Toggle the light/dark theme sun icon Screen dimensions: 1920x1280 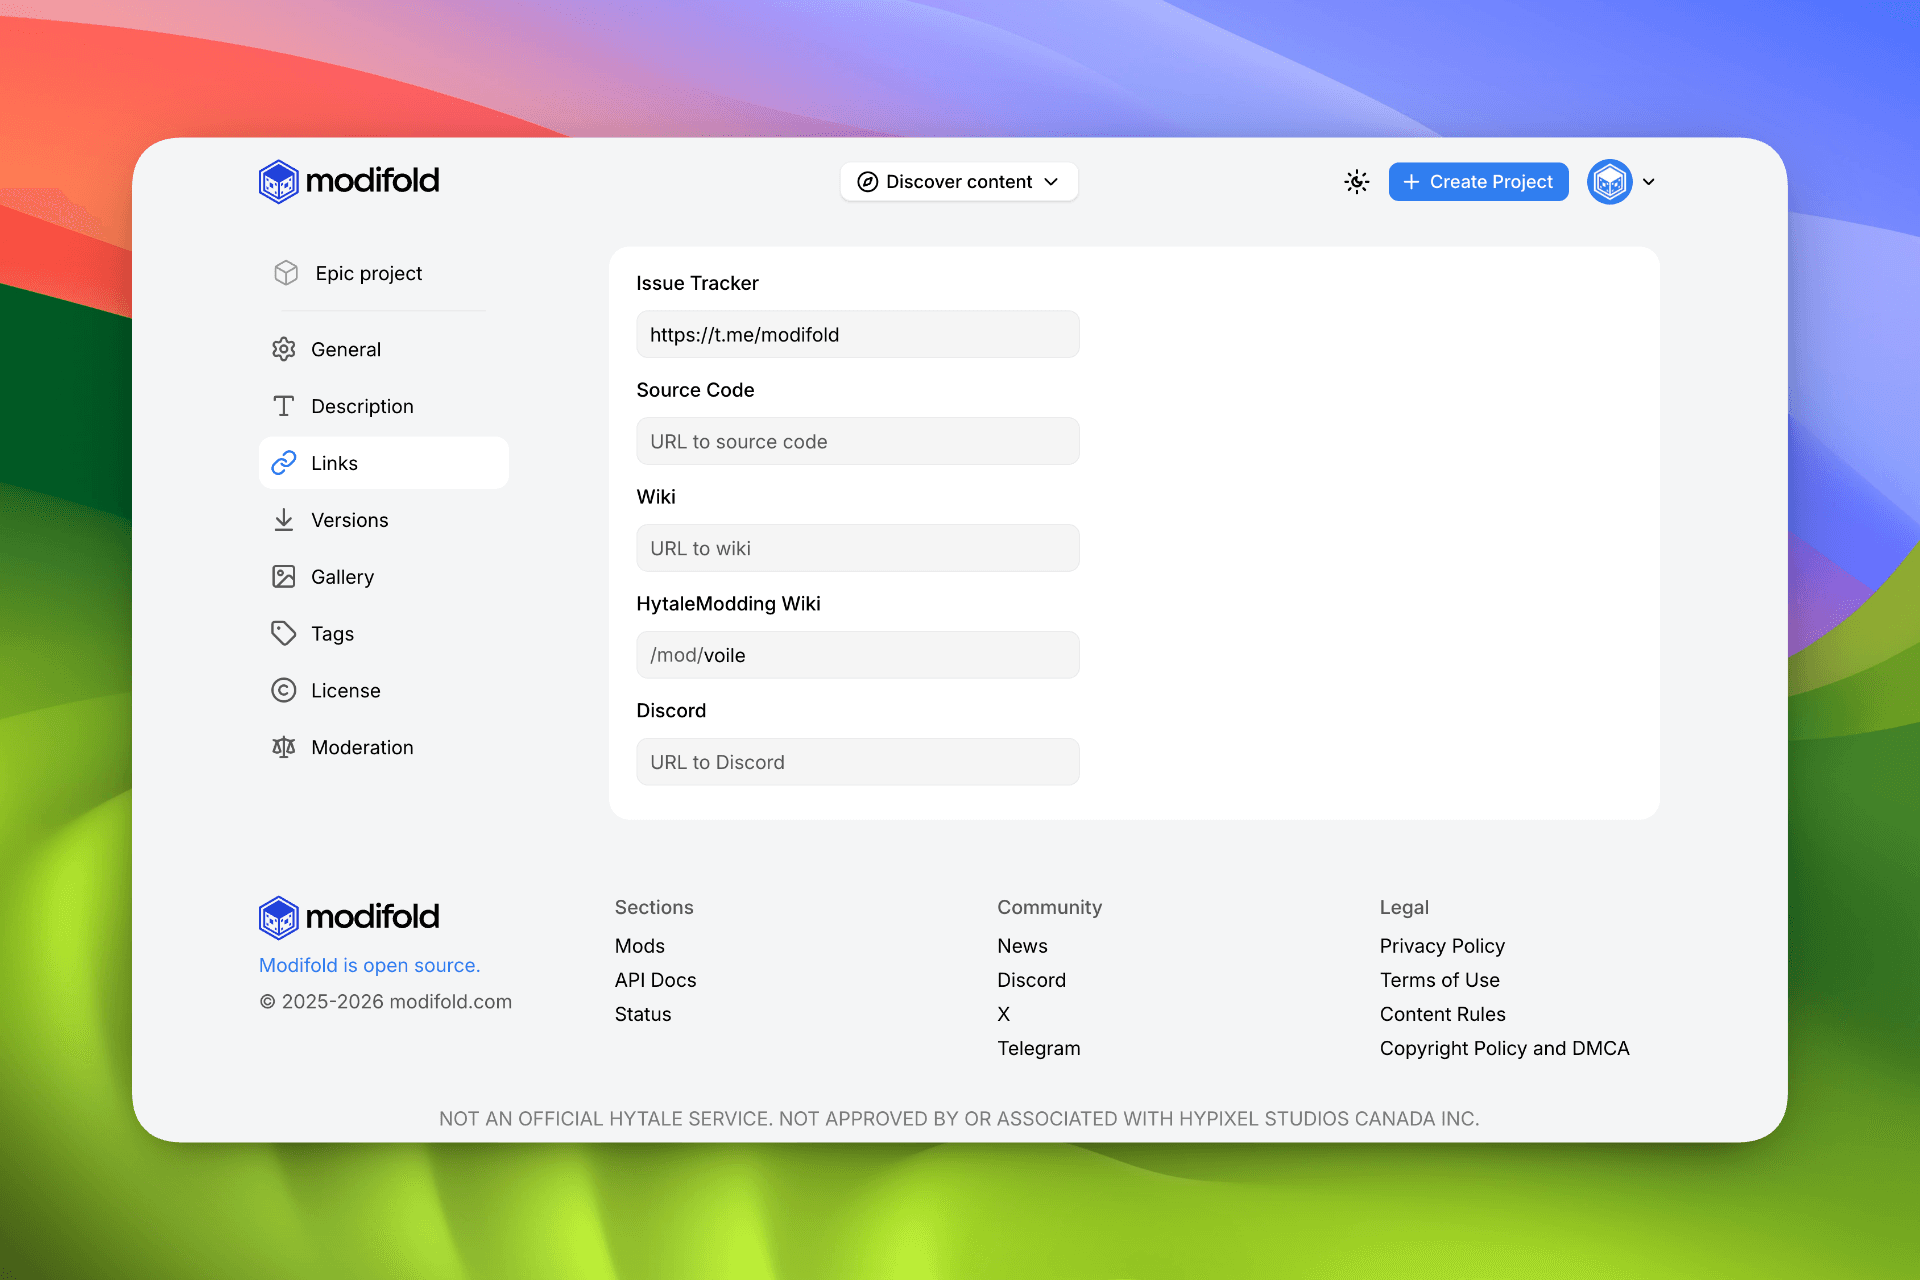pos(1356,181)
